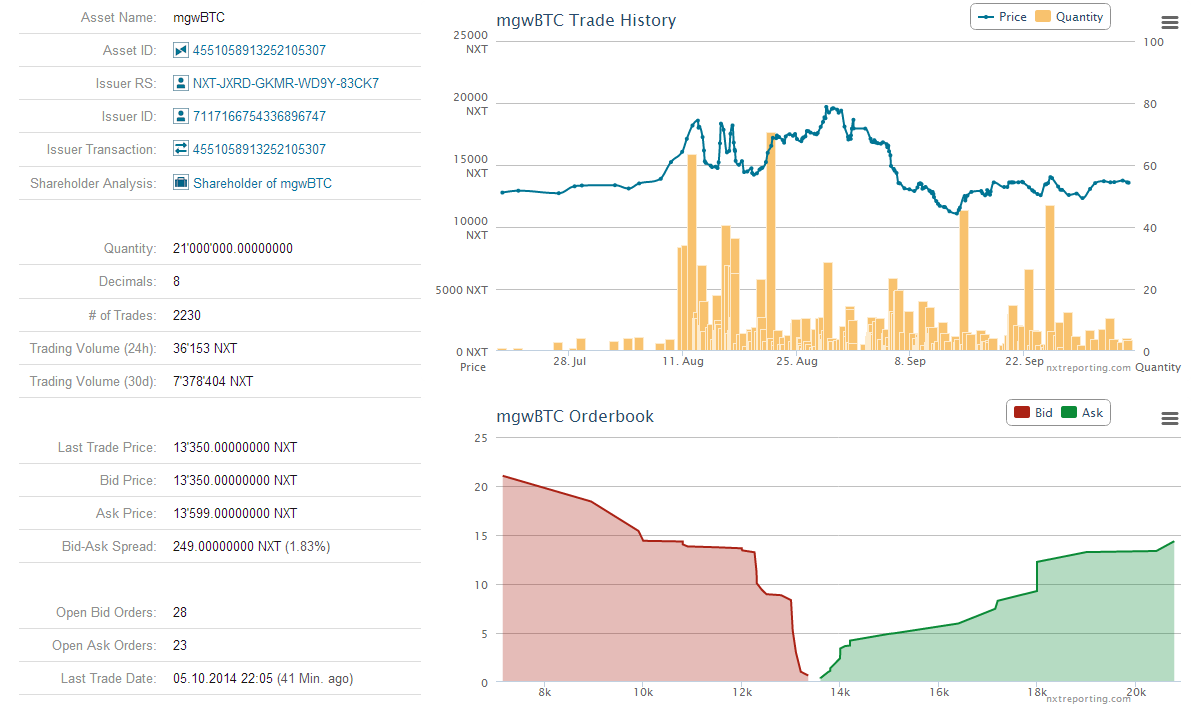Click the icon beside the Asset ID value
Image resolution: width=1204 pixels, height=705 pixels.
[180, 50]
